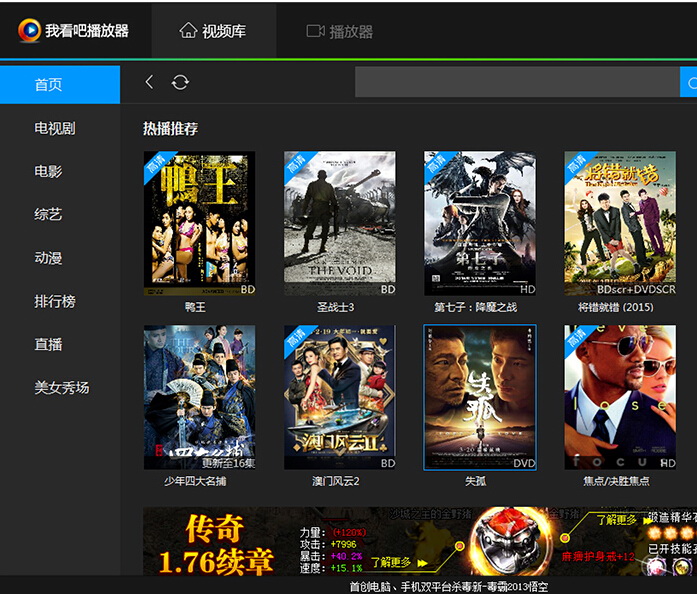697x594 pixels.
Task: Click the first 了解更多 link in banner
Action: [x=398, y=562]
